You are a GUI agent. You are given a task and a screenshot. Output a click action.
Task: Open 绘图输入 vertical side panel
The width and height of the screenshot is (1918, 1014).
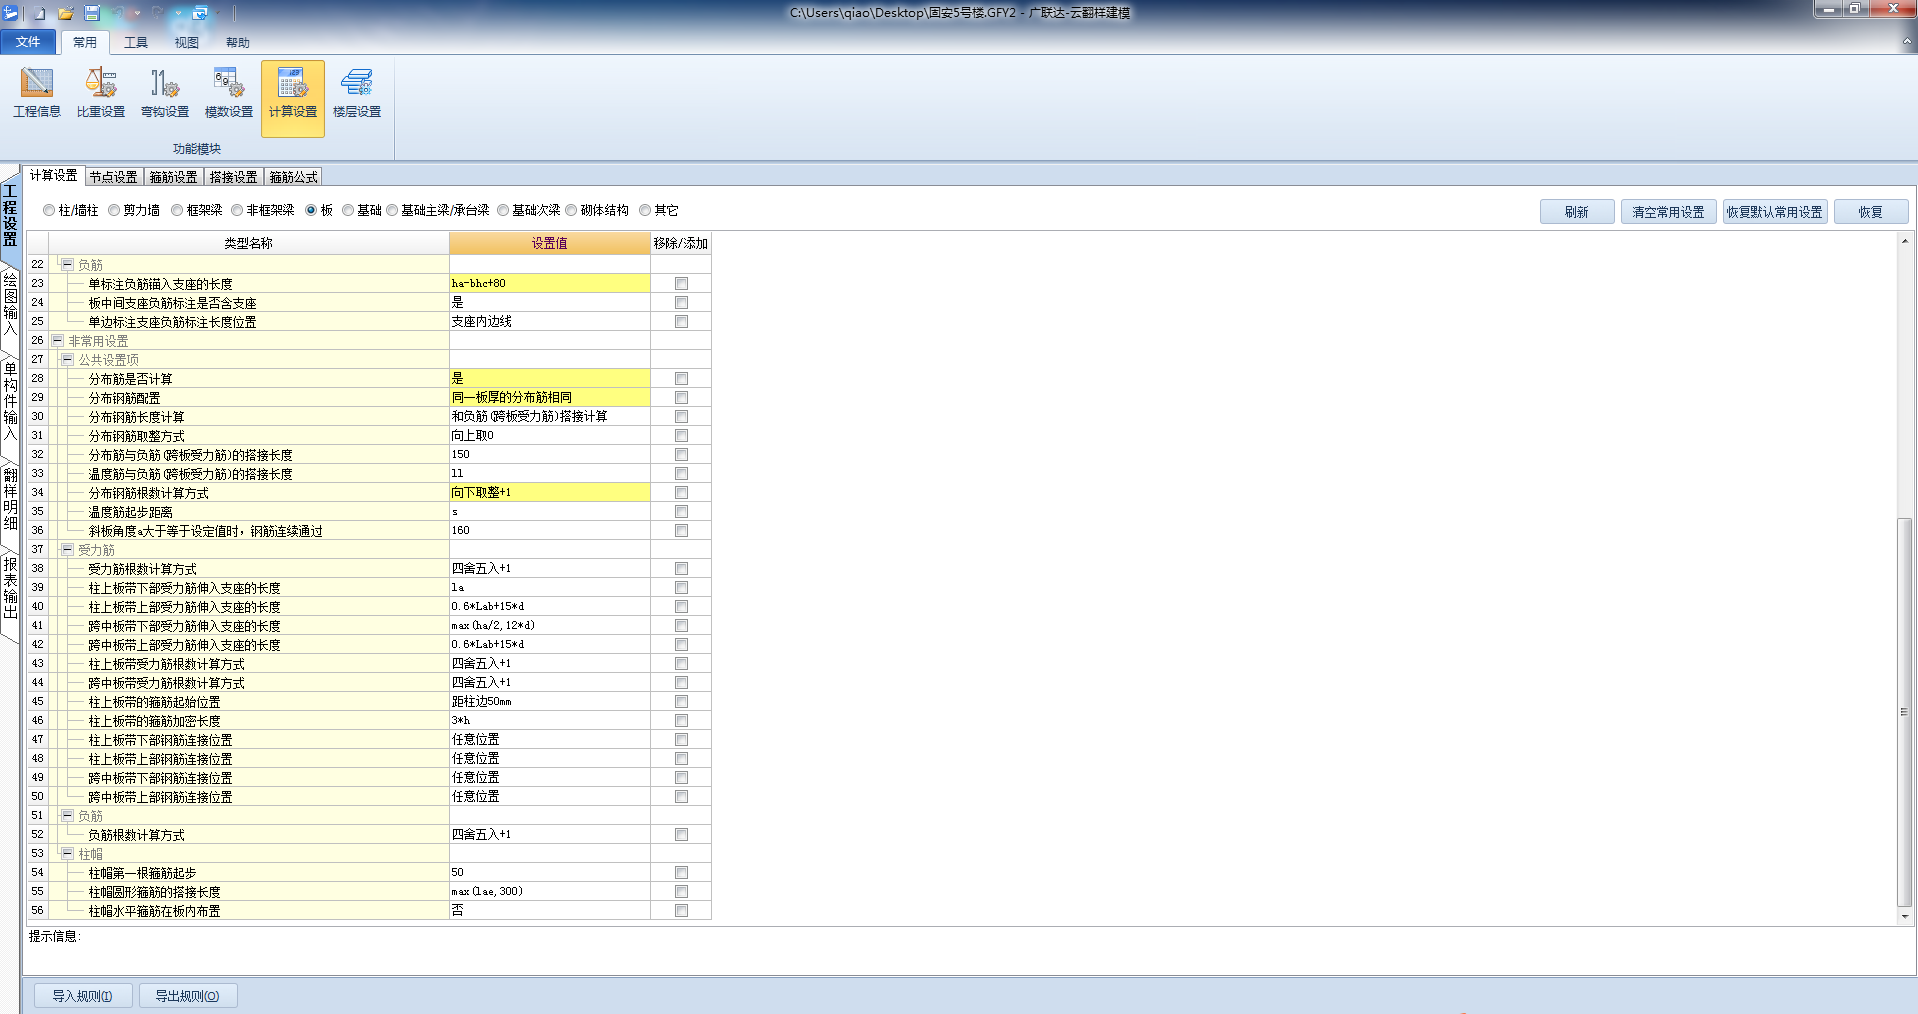[10, 303]
